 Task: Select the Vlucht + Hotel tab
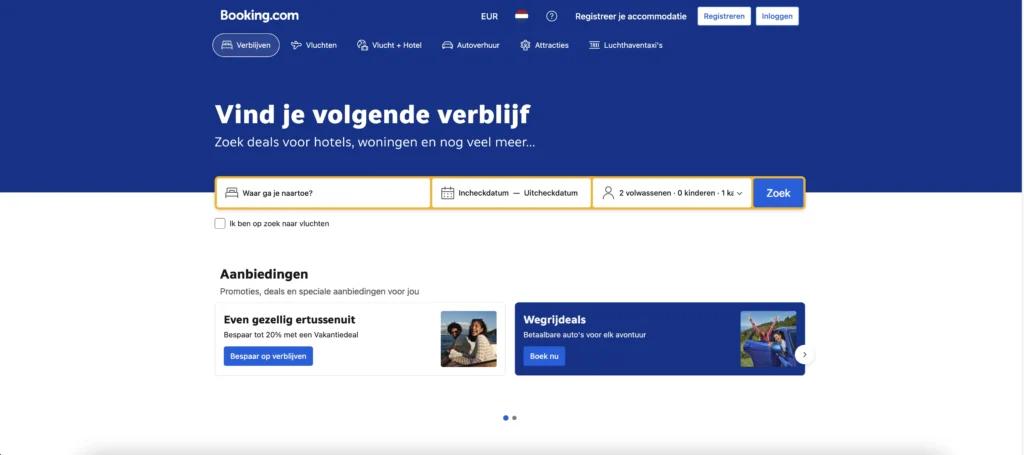(x=389, y=45)
